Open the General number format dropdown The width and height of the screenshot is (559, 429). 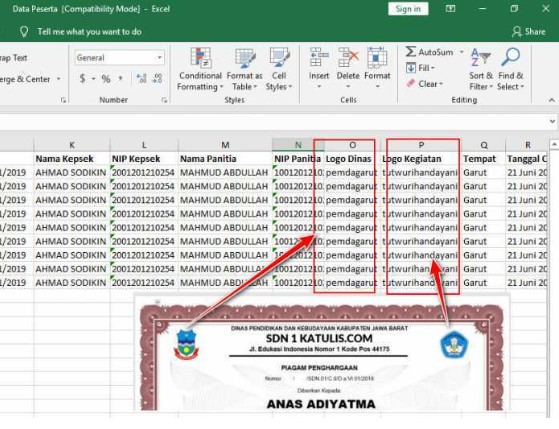[159, 57]
